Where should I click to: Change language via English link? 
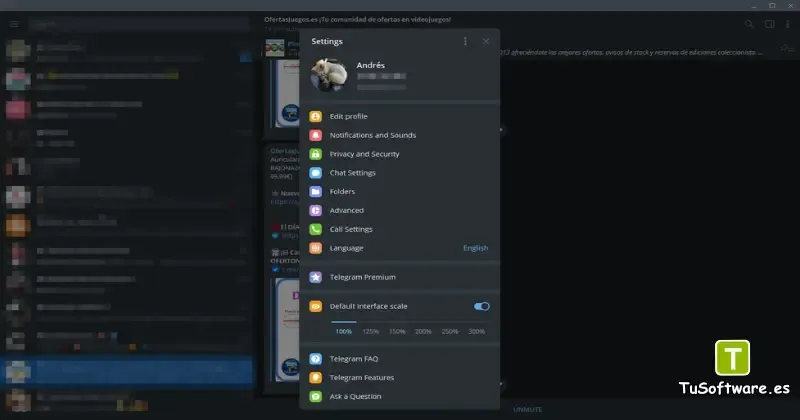pyautogui.click(x=476, y=248)
